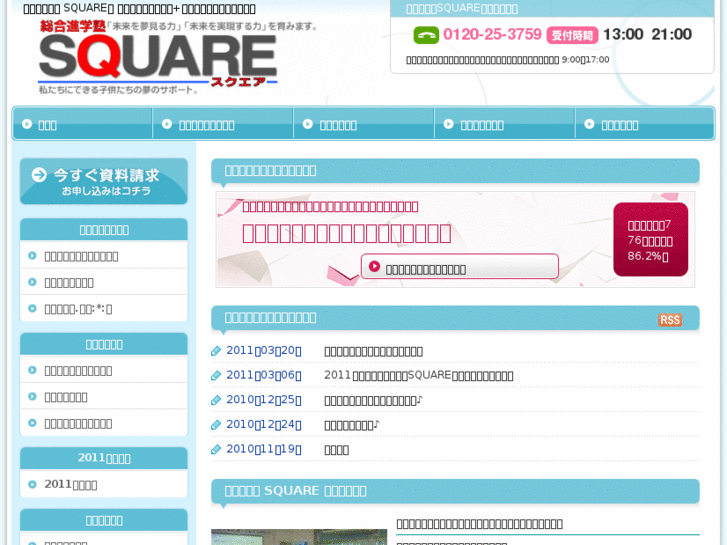Open the news dated 2010 12 24

(x=351, y=424)
